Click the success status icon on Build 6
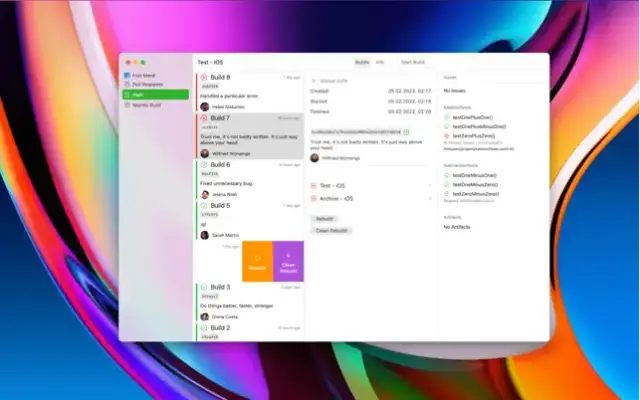The image size is (640, 400). click(x=204, y=164)
